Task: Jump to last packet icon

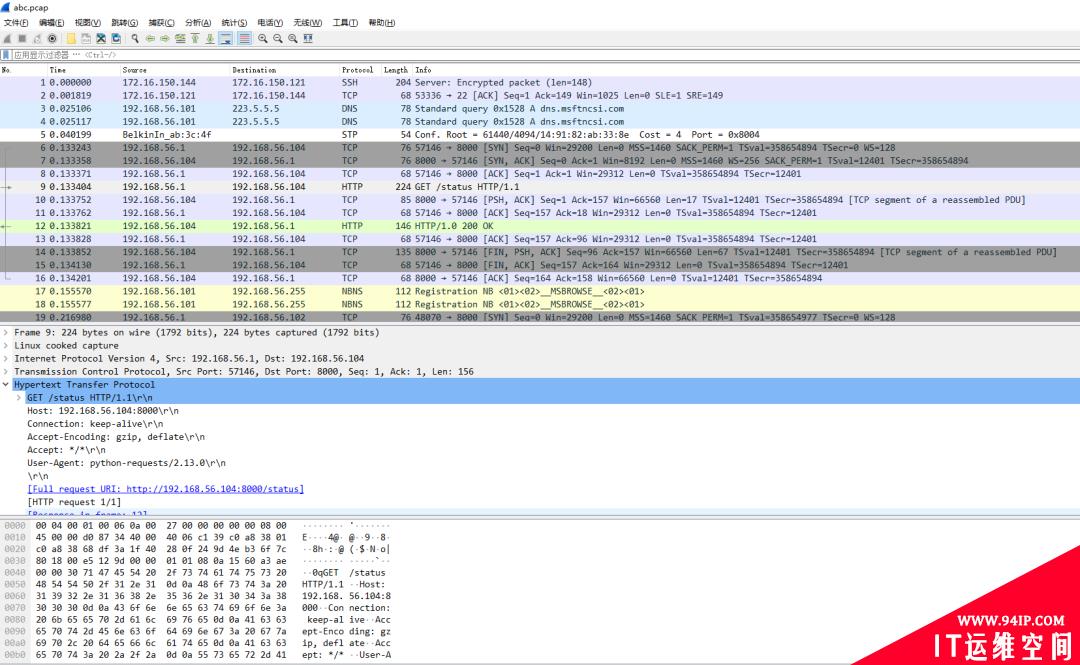Action: pyautogui.click(x=210, y=39)
